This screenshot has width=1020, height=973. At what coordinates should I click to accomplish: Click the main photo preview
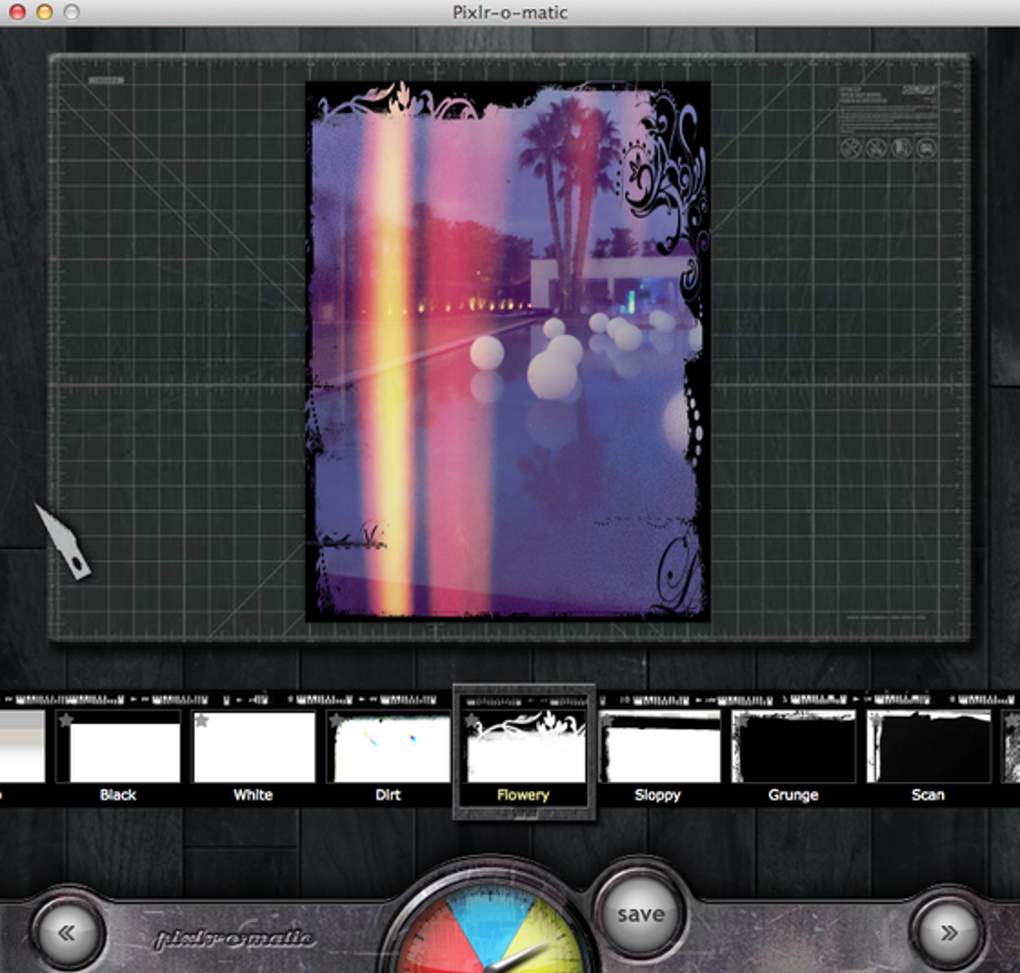(508, 351)
